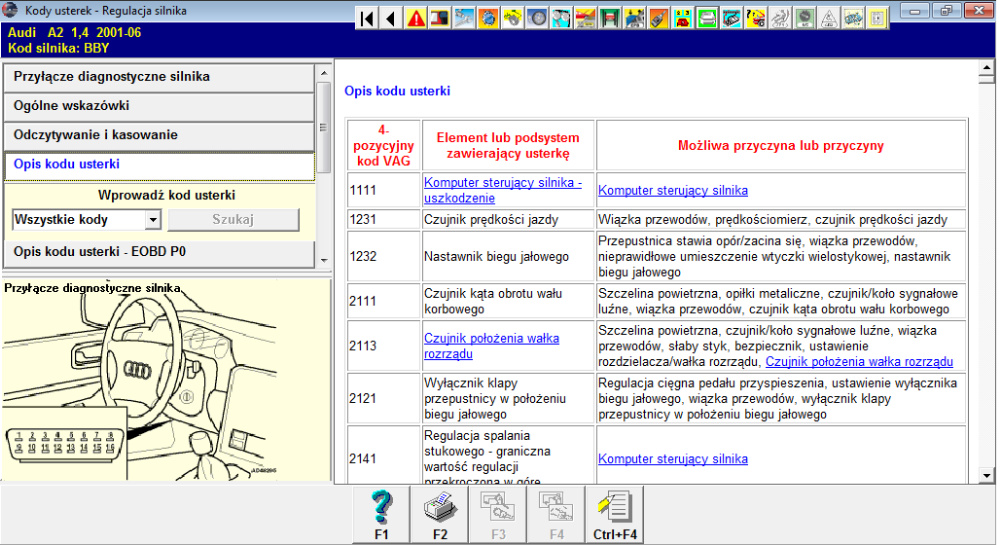Open the F1 help question mark button
The height and width of the screenshot is (545, 1000).
point(381,515)
